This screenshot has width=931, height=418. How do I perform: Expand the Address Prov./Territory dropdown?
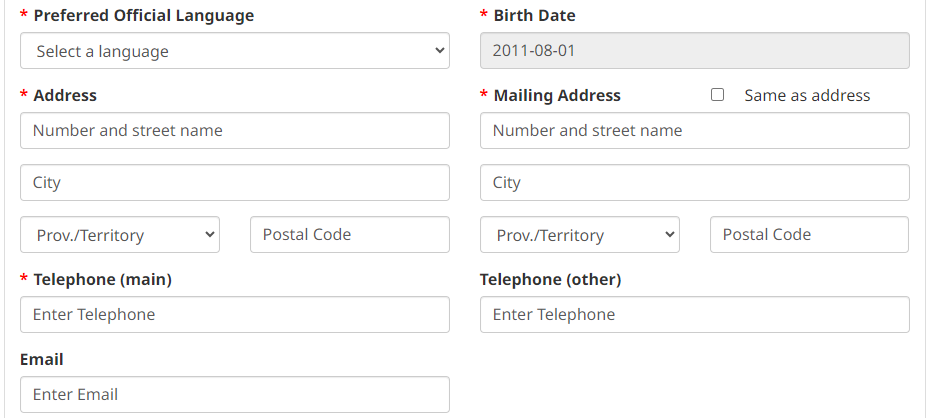(120, 235)
